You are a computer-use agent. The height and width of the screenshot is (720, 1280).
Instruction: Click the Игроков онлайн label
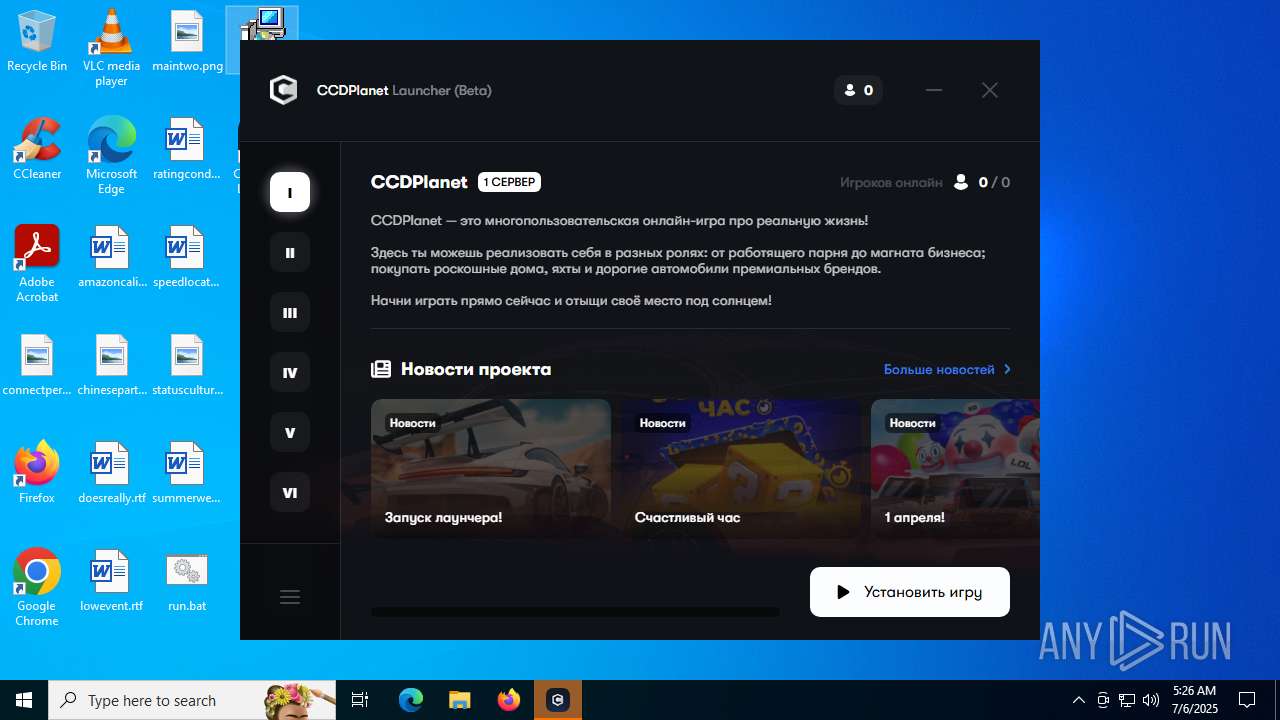pos(891,182)
